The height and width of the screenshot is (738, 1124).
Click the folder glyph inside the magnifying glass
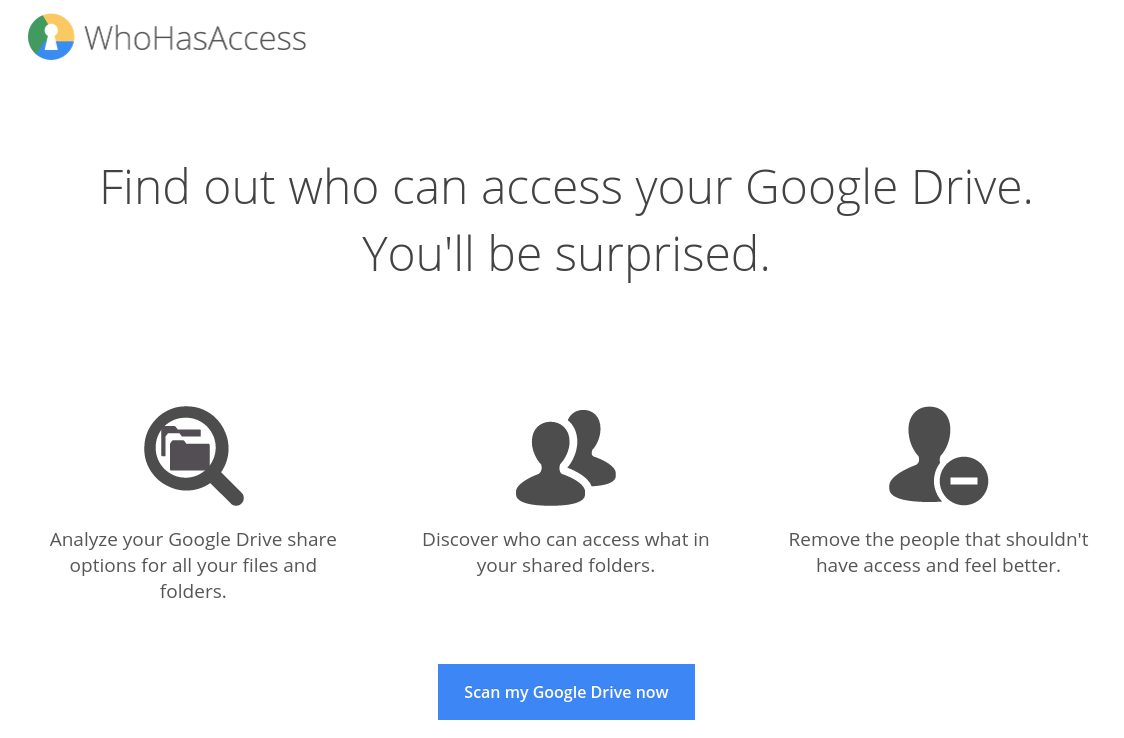186,449
